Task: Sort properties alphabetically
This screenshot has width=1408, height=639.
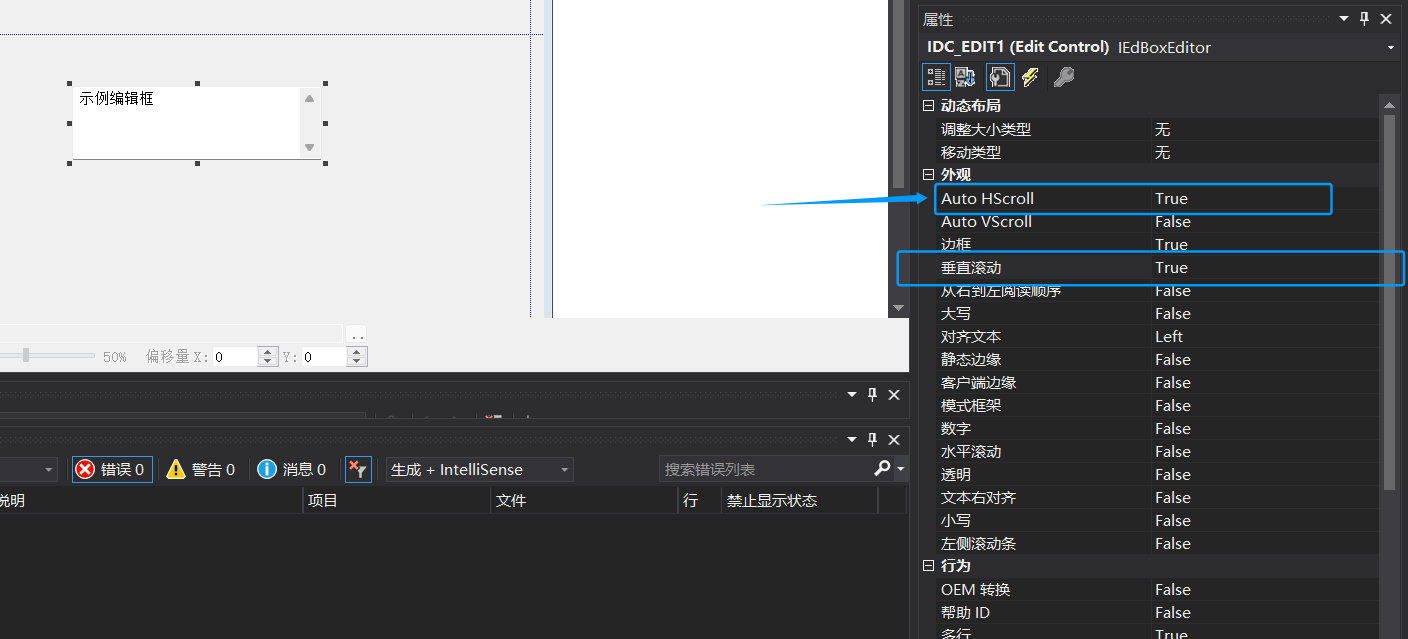Action: coord(966,77)
